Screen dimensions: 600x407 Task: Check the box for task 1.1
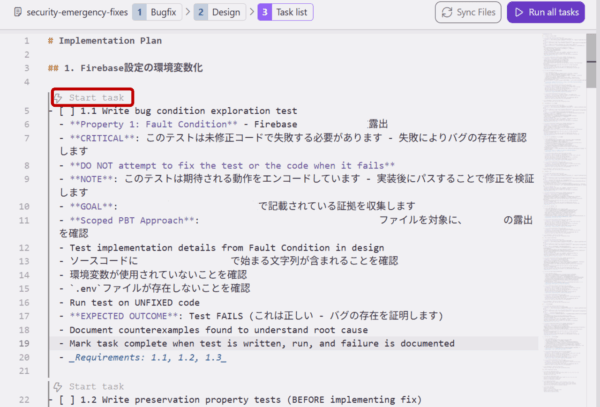pyautogui.click(x=66, y=111)
